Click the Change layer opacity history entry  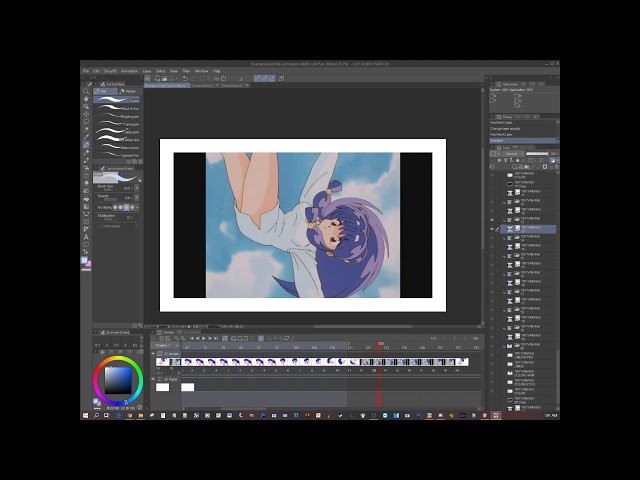coord(522,129)
